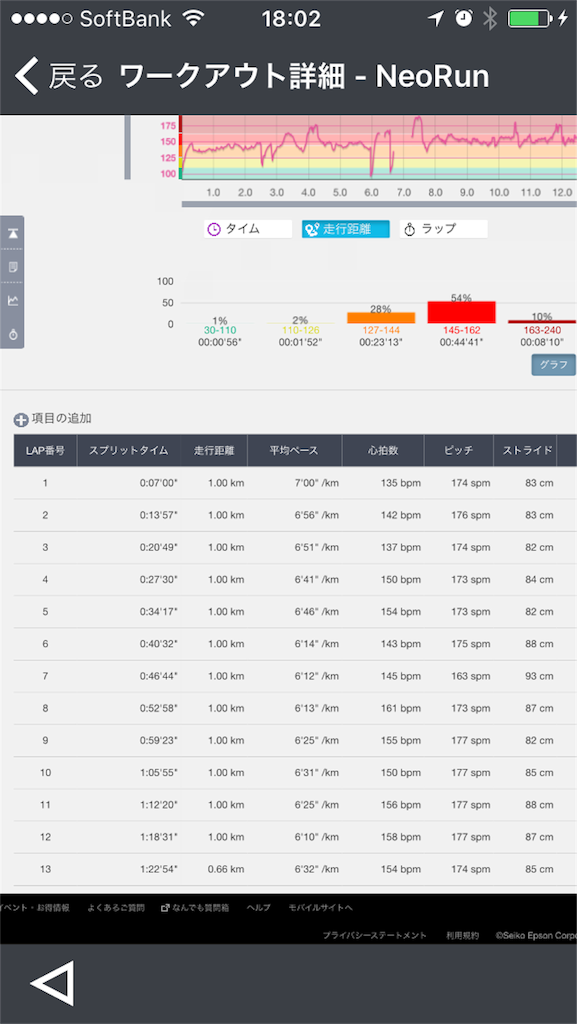The width and height of the screenshot is (577, 1024).
Task: Click pace 6'51" /km in lap 3
Action: tap(317, 547)
